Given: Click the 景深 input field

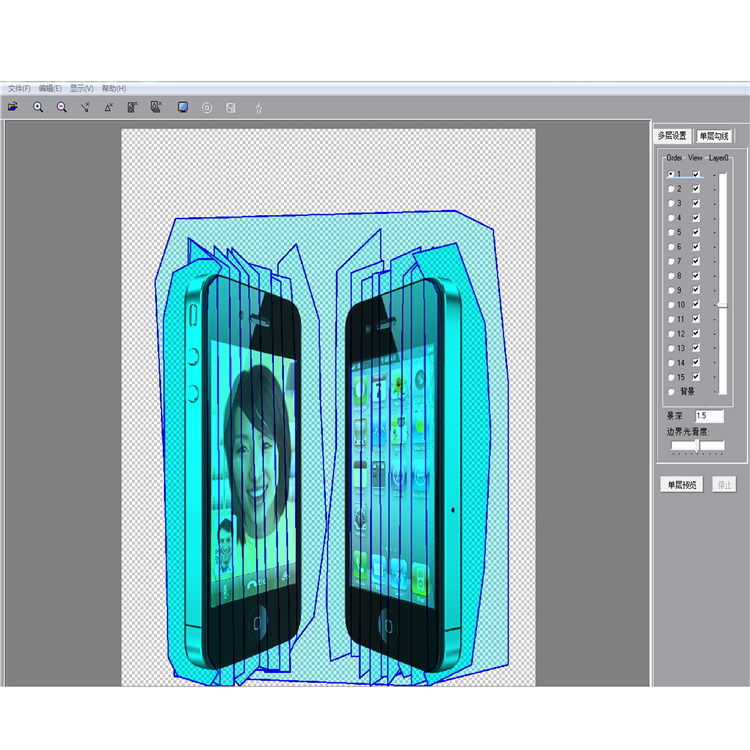Looking at the screenshot, I should click(x=709, y=415).
